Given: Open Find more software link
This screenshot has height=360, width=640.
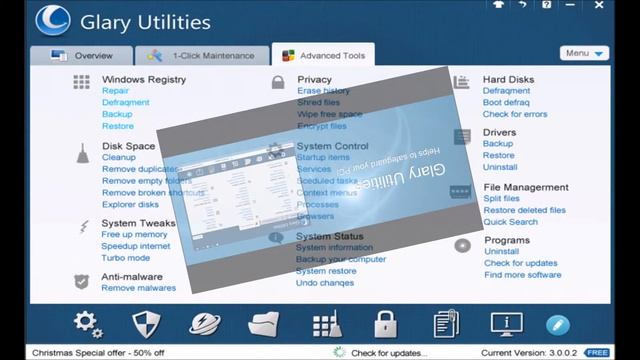Looking at the screenshot, I should pos(522,275).
